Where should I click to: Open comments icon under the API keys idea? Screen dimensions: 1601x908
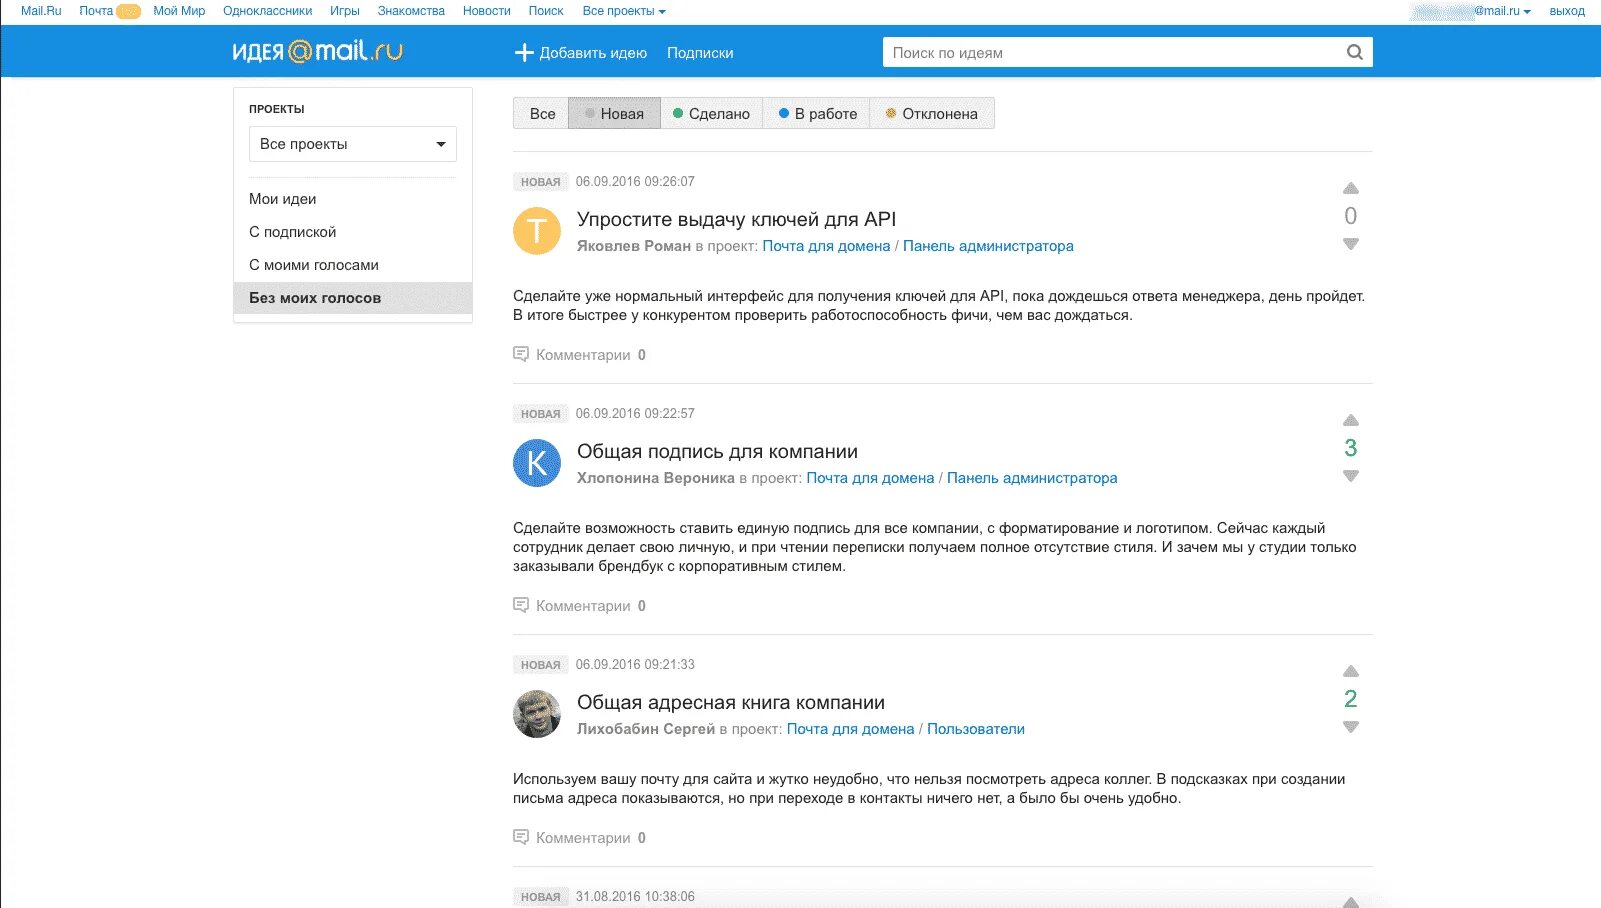click(521, 354)
